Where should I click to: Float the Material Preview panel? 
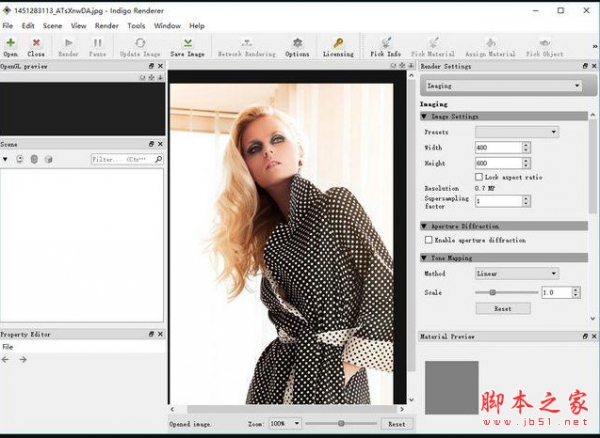click(585, 336)
